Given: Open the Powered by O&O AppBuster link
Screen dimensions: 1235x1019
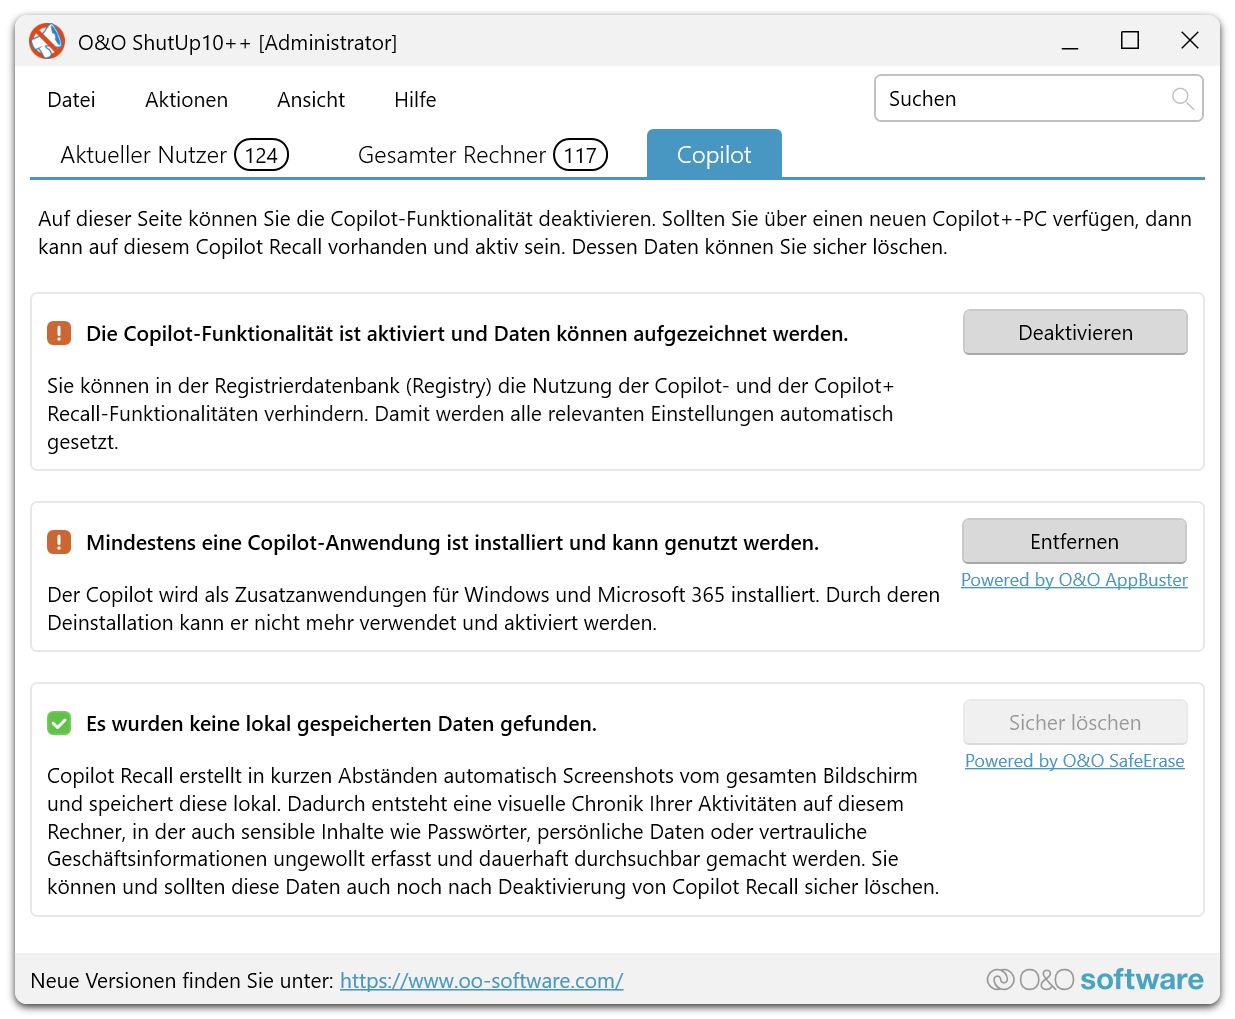Looking at the screenshot, I should coord(1074,580).
